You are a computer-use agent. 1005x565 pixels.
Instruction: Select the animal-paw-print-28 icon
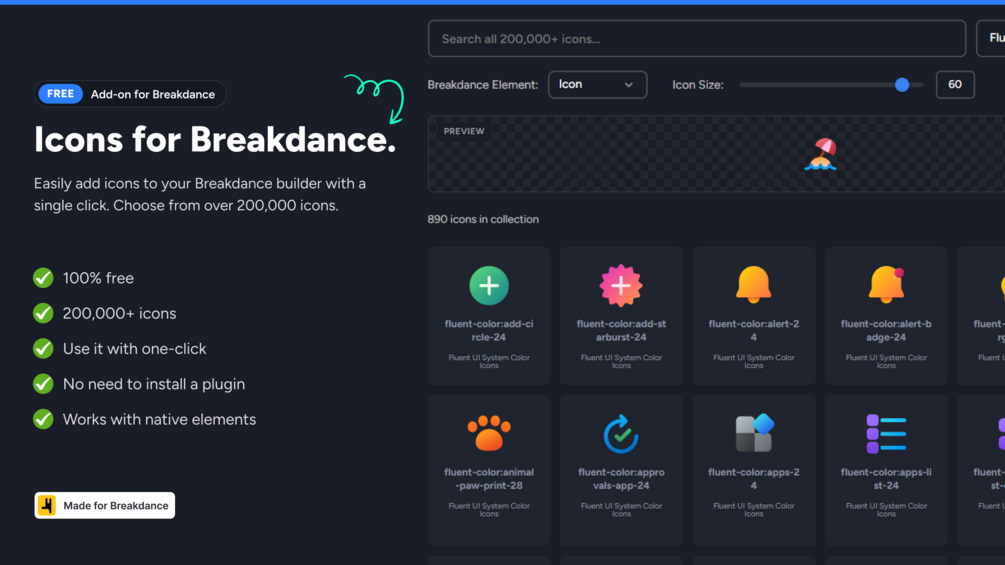coord(489,433)
